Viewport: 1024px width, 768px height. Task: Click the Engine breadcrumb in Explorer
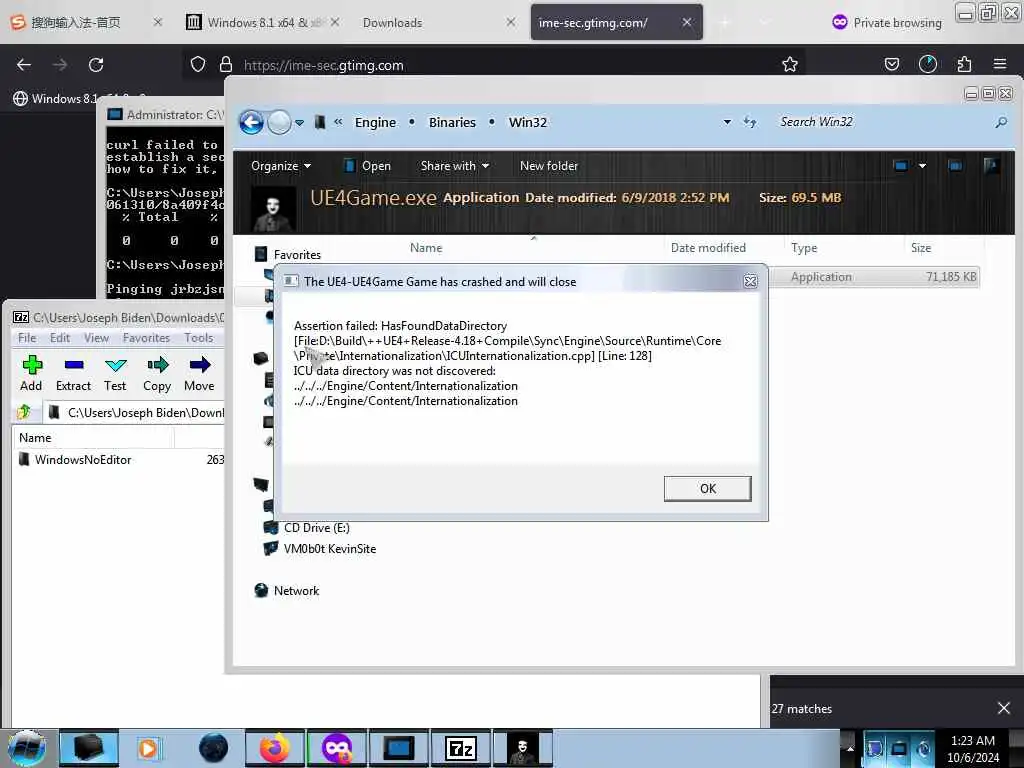pos(375,122)
